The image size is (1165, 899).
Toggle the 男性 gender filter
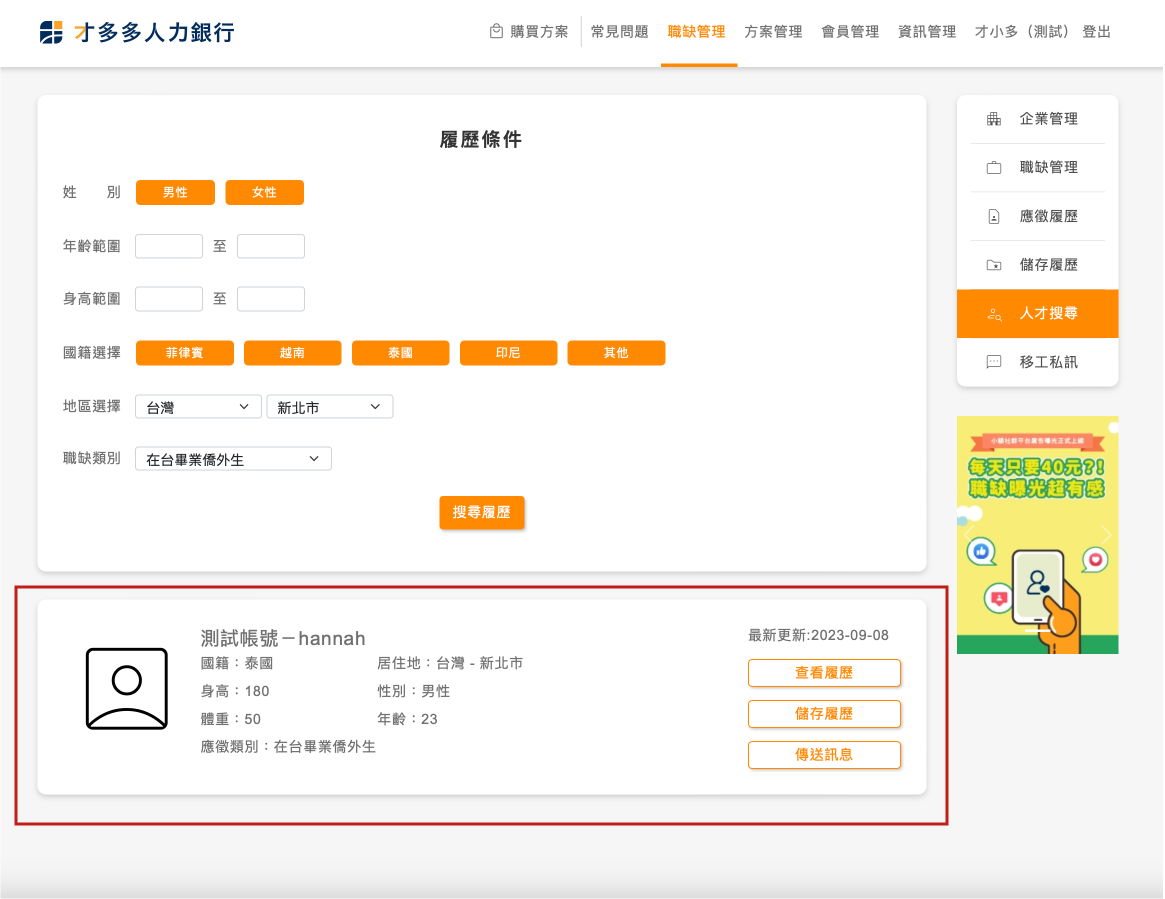[x=175, y=193]
